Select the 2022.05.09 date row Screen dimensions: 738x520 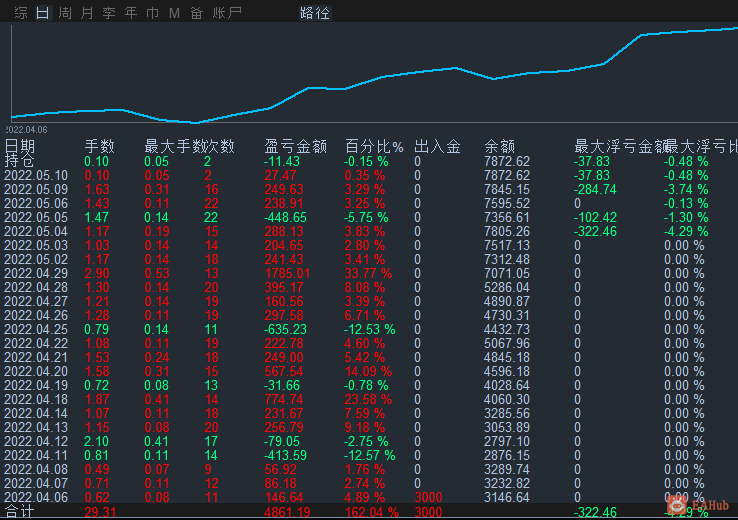pyautogui.click(x=36, y=190)
